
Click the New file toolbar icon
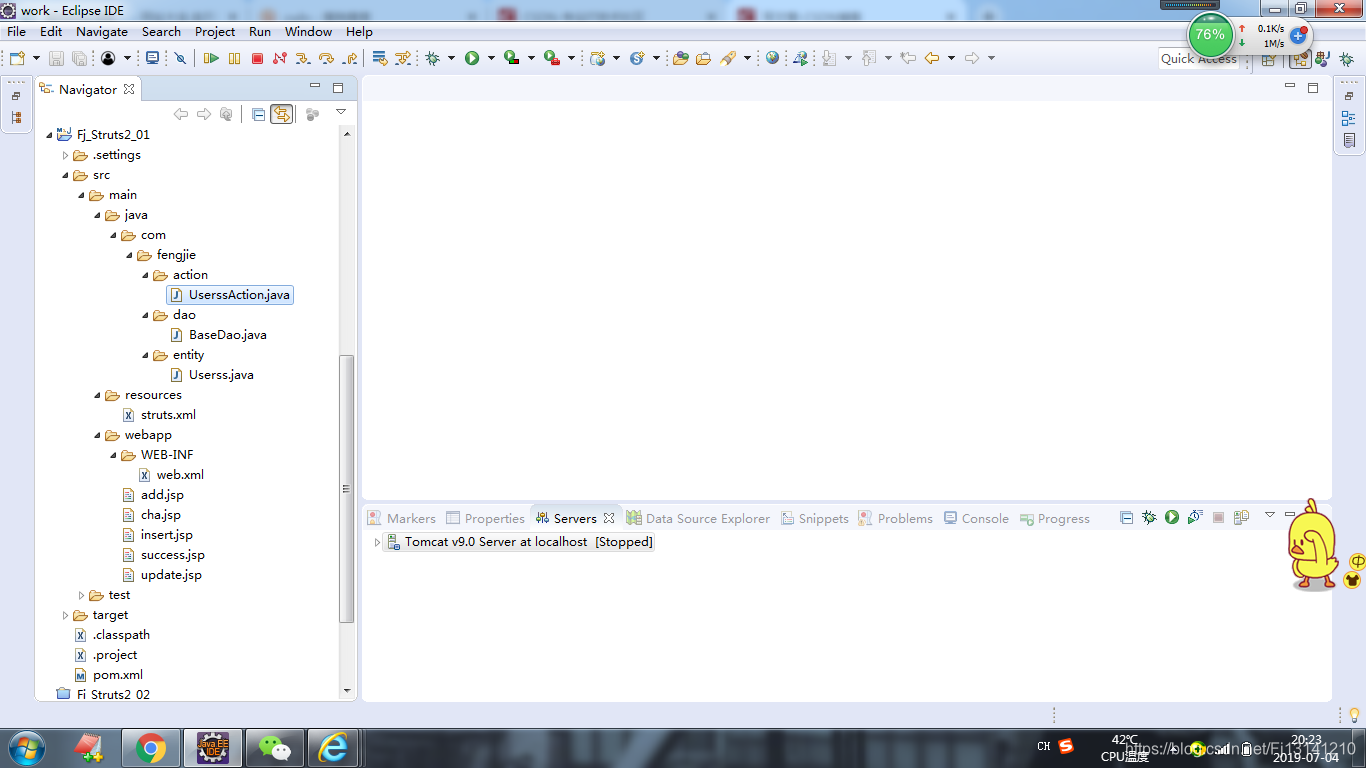pos(17,59)
